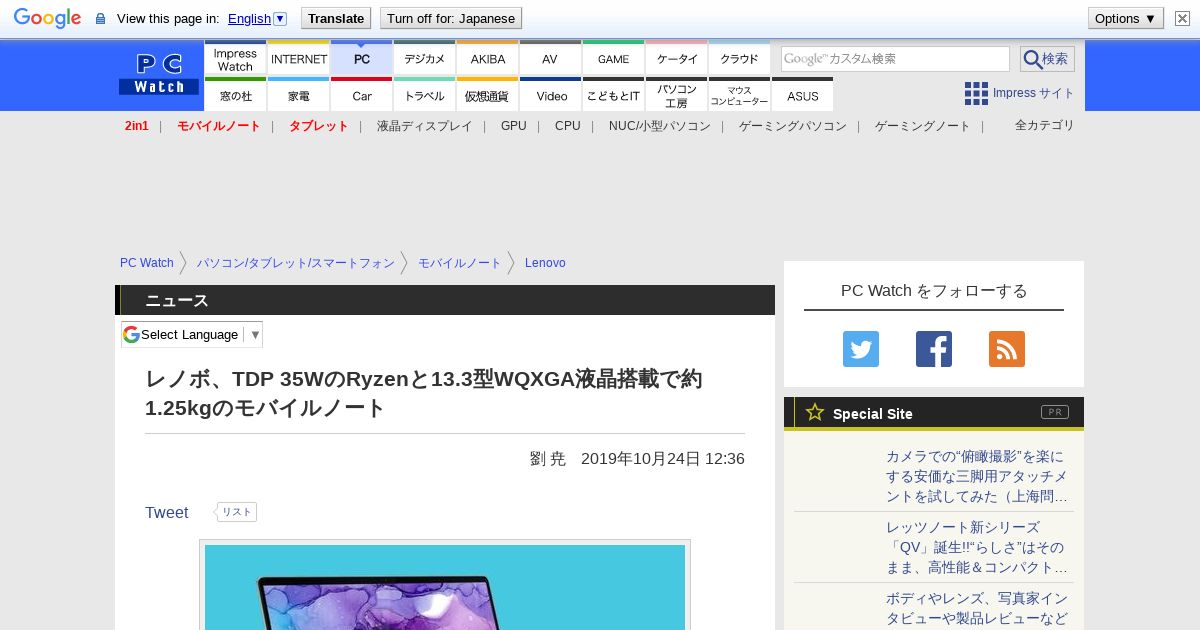Click the author name 劉 尭

tap(548, 459)
